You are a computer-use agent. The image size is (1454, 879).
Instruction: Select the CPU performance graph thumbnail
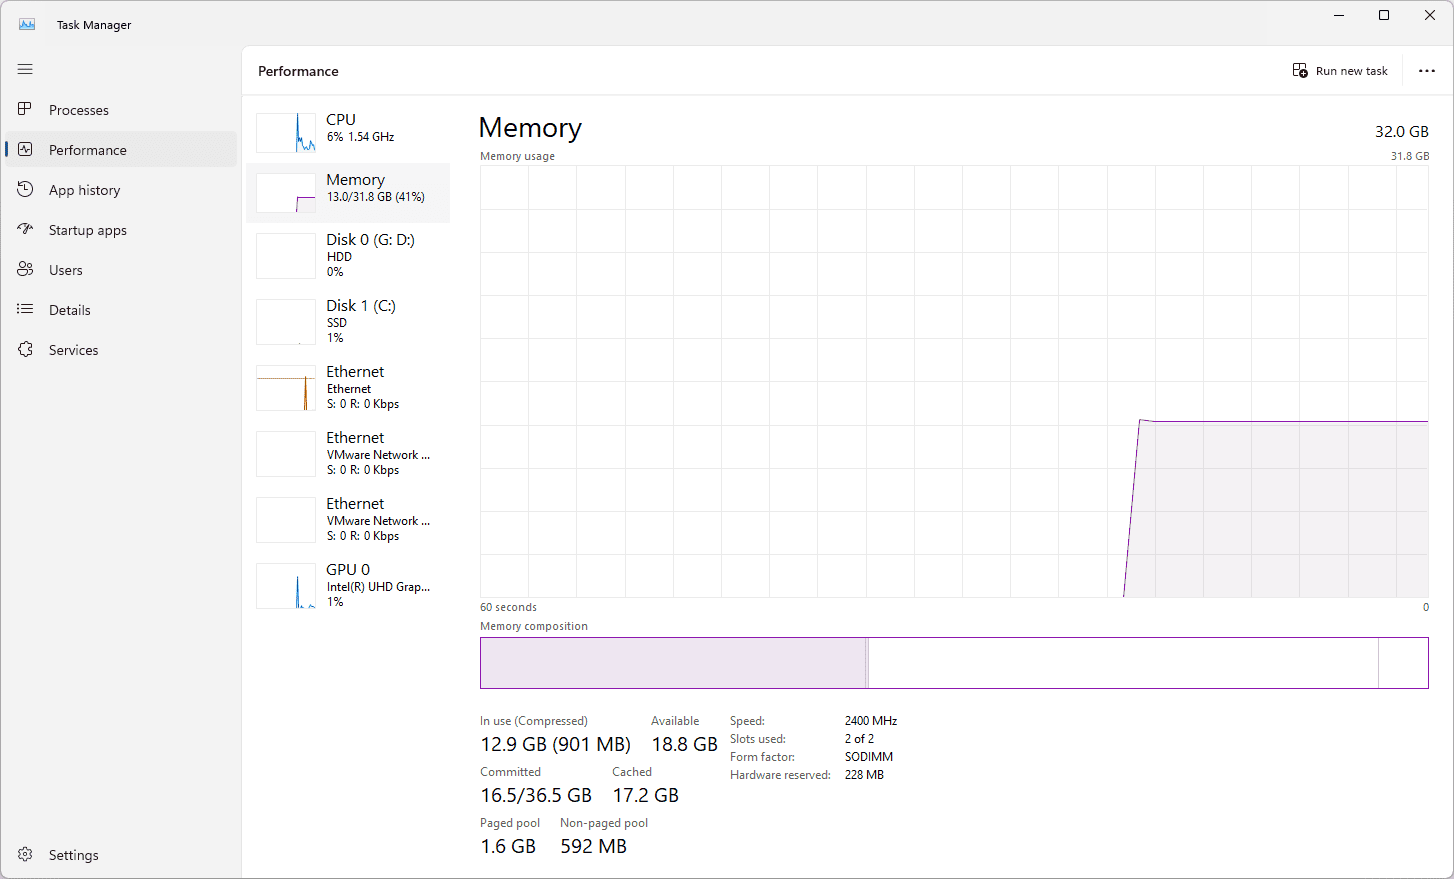tap(286, 132)
